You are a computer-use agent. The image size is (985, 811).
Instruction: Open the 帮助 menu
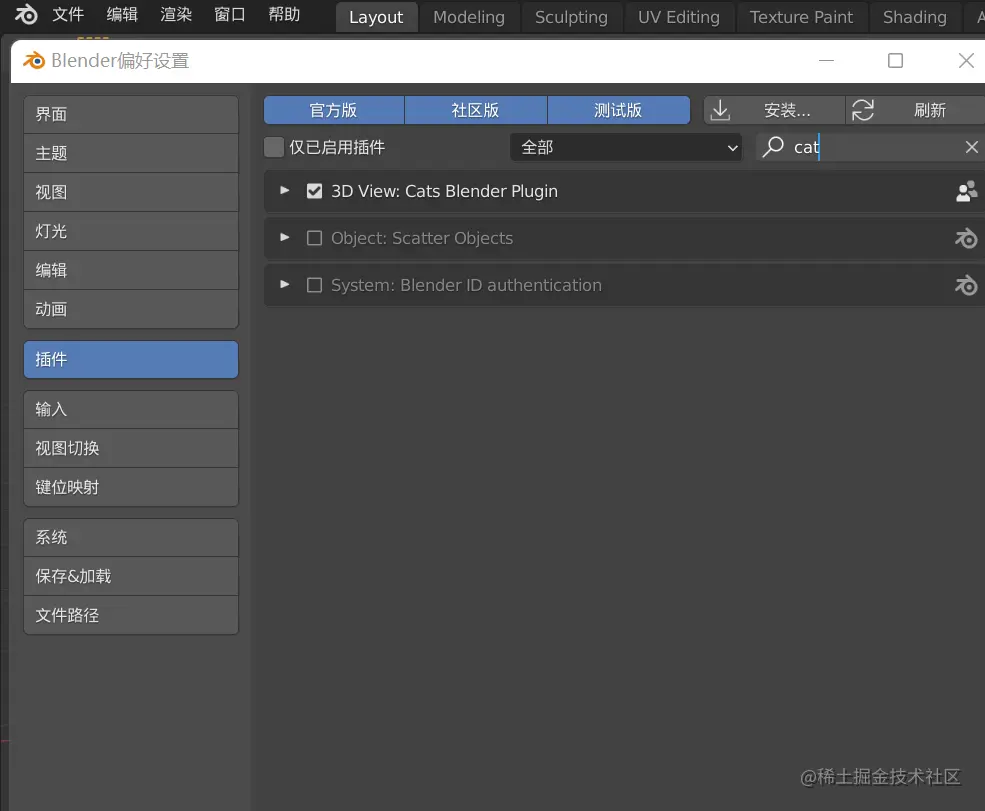284,14
